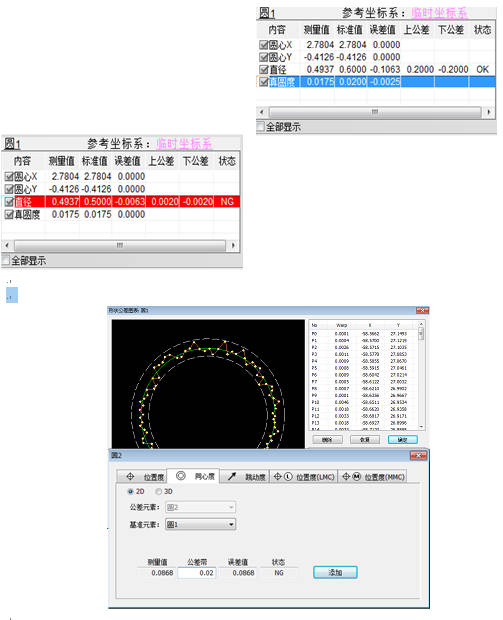Click the 临时坐标系 link above the NG table
Screen dimensions: 503x620
click(x=184, y=144)
